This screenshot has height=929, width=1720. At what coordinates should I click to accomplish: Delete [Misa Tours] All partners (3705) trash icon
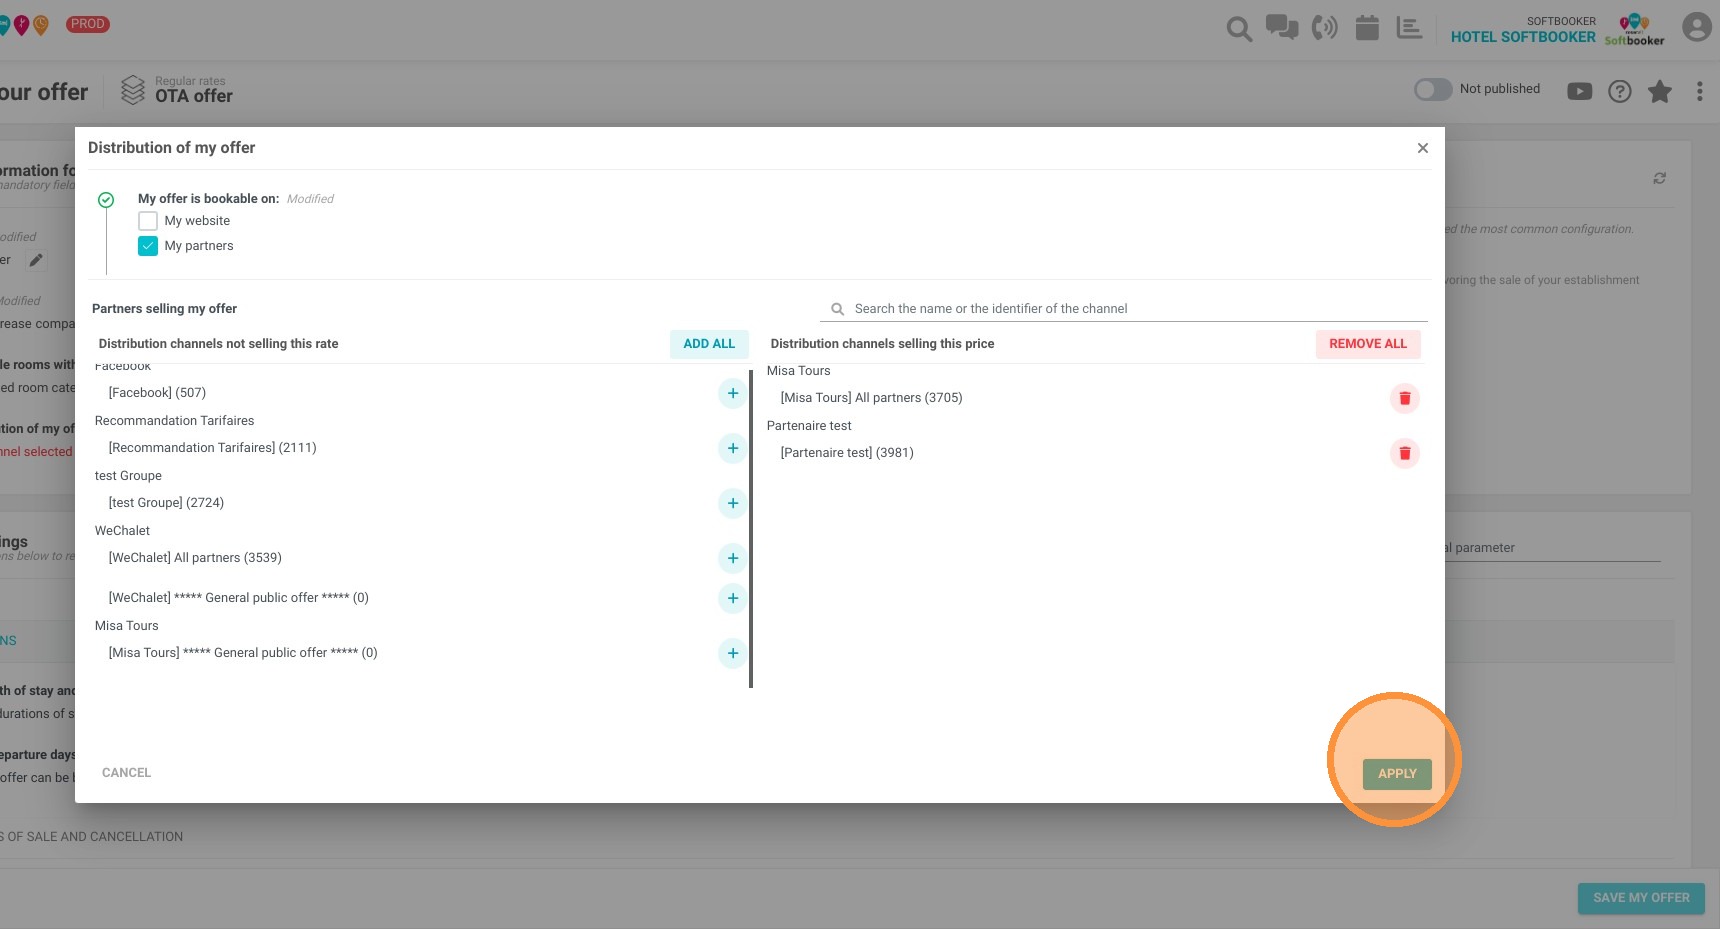click(x=1405, y=398)
